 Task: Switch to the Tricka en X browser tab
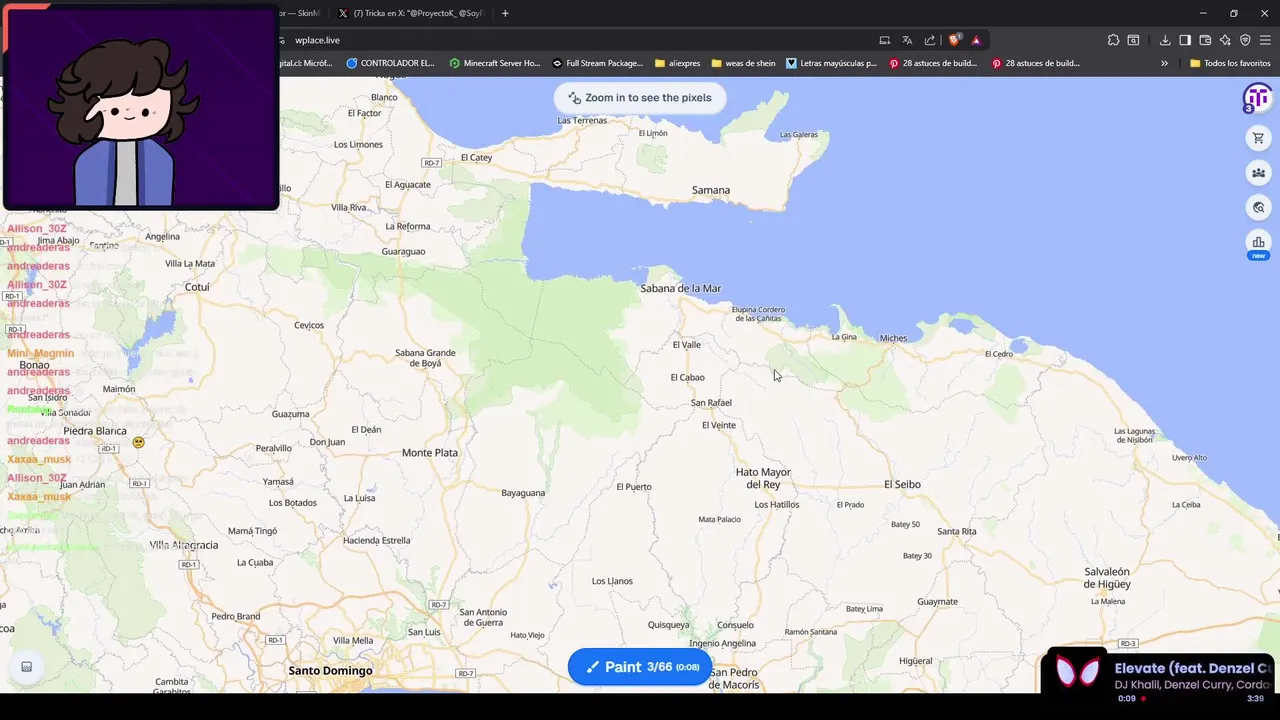pyautogui.click(x=410, y=13)
